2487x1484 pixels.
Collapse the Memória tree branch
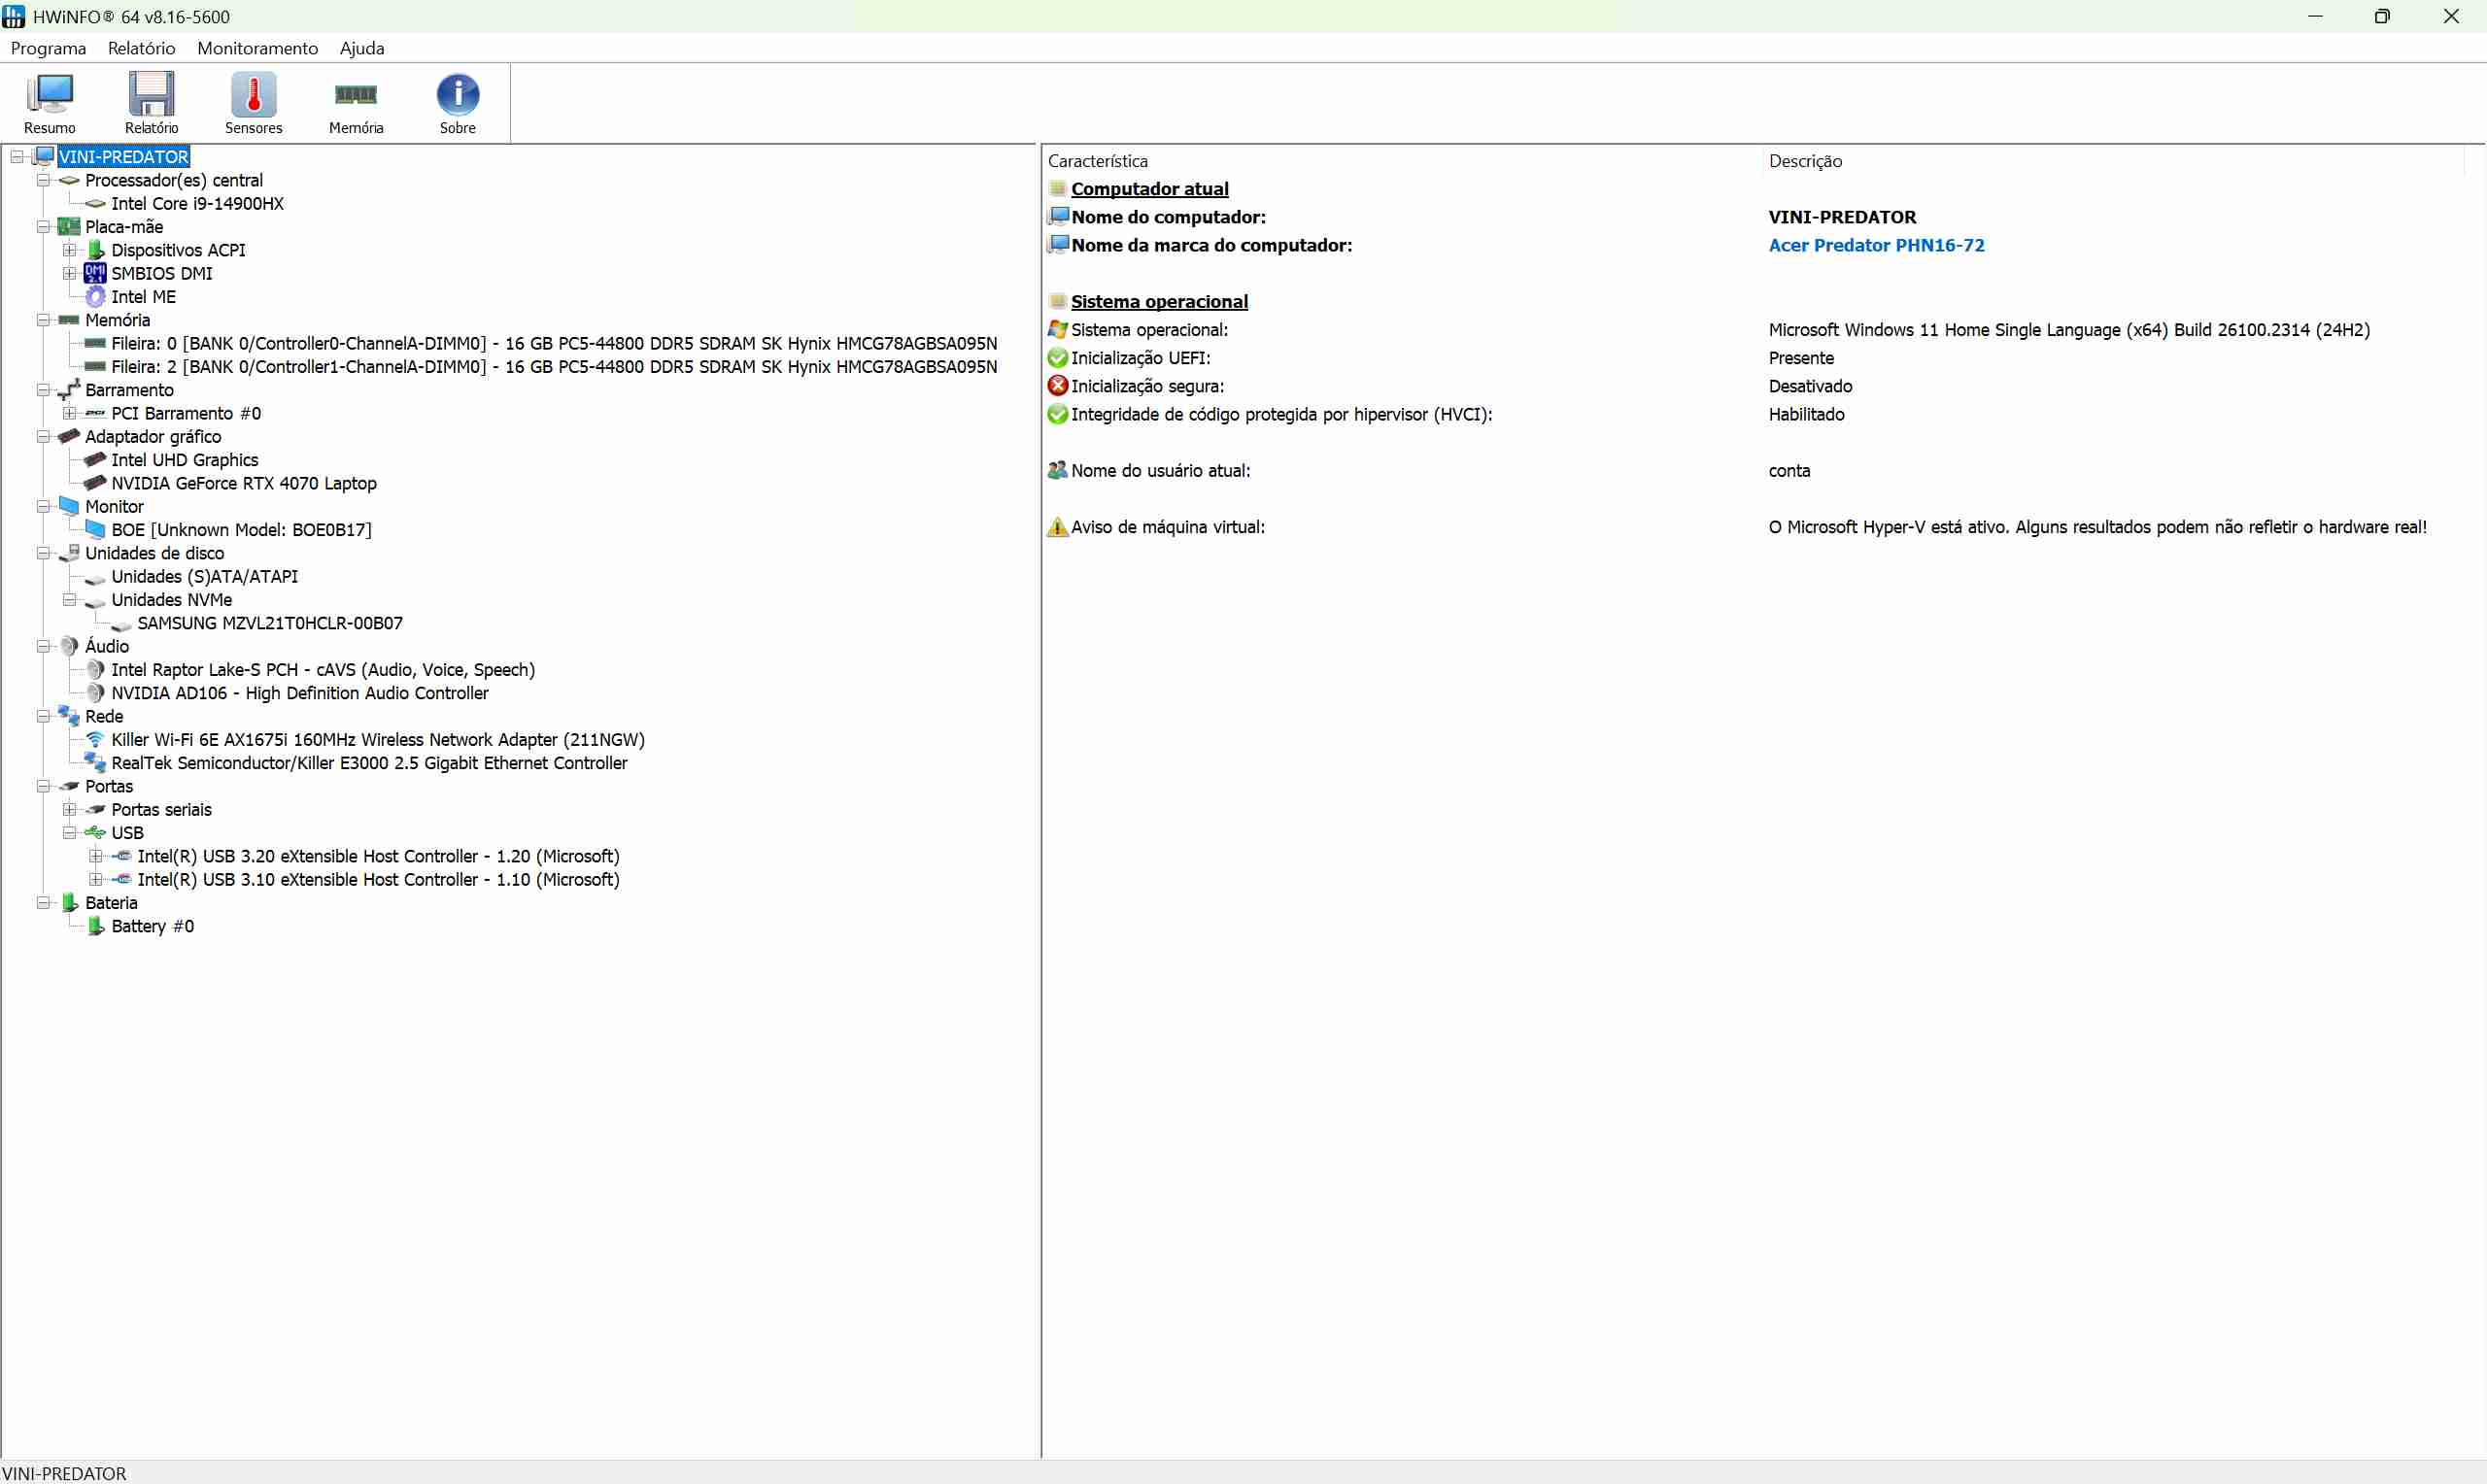(43, 320)
